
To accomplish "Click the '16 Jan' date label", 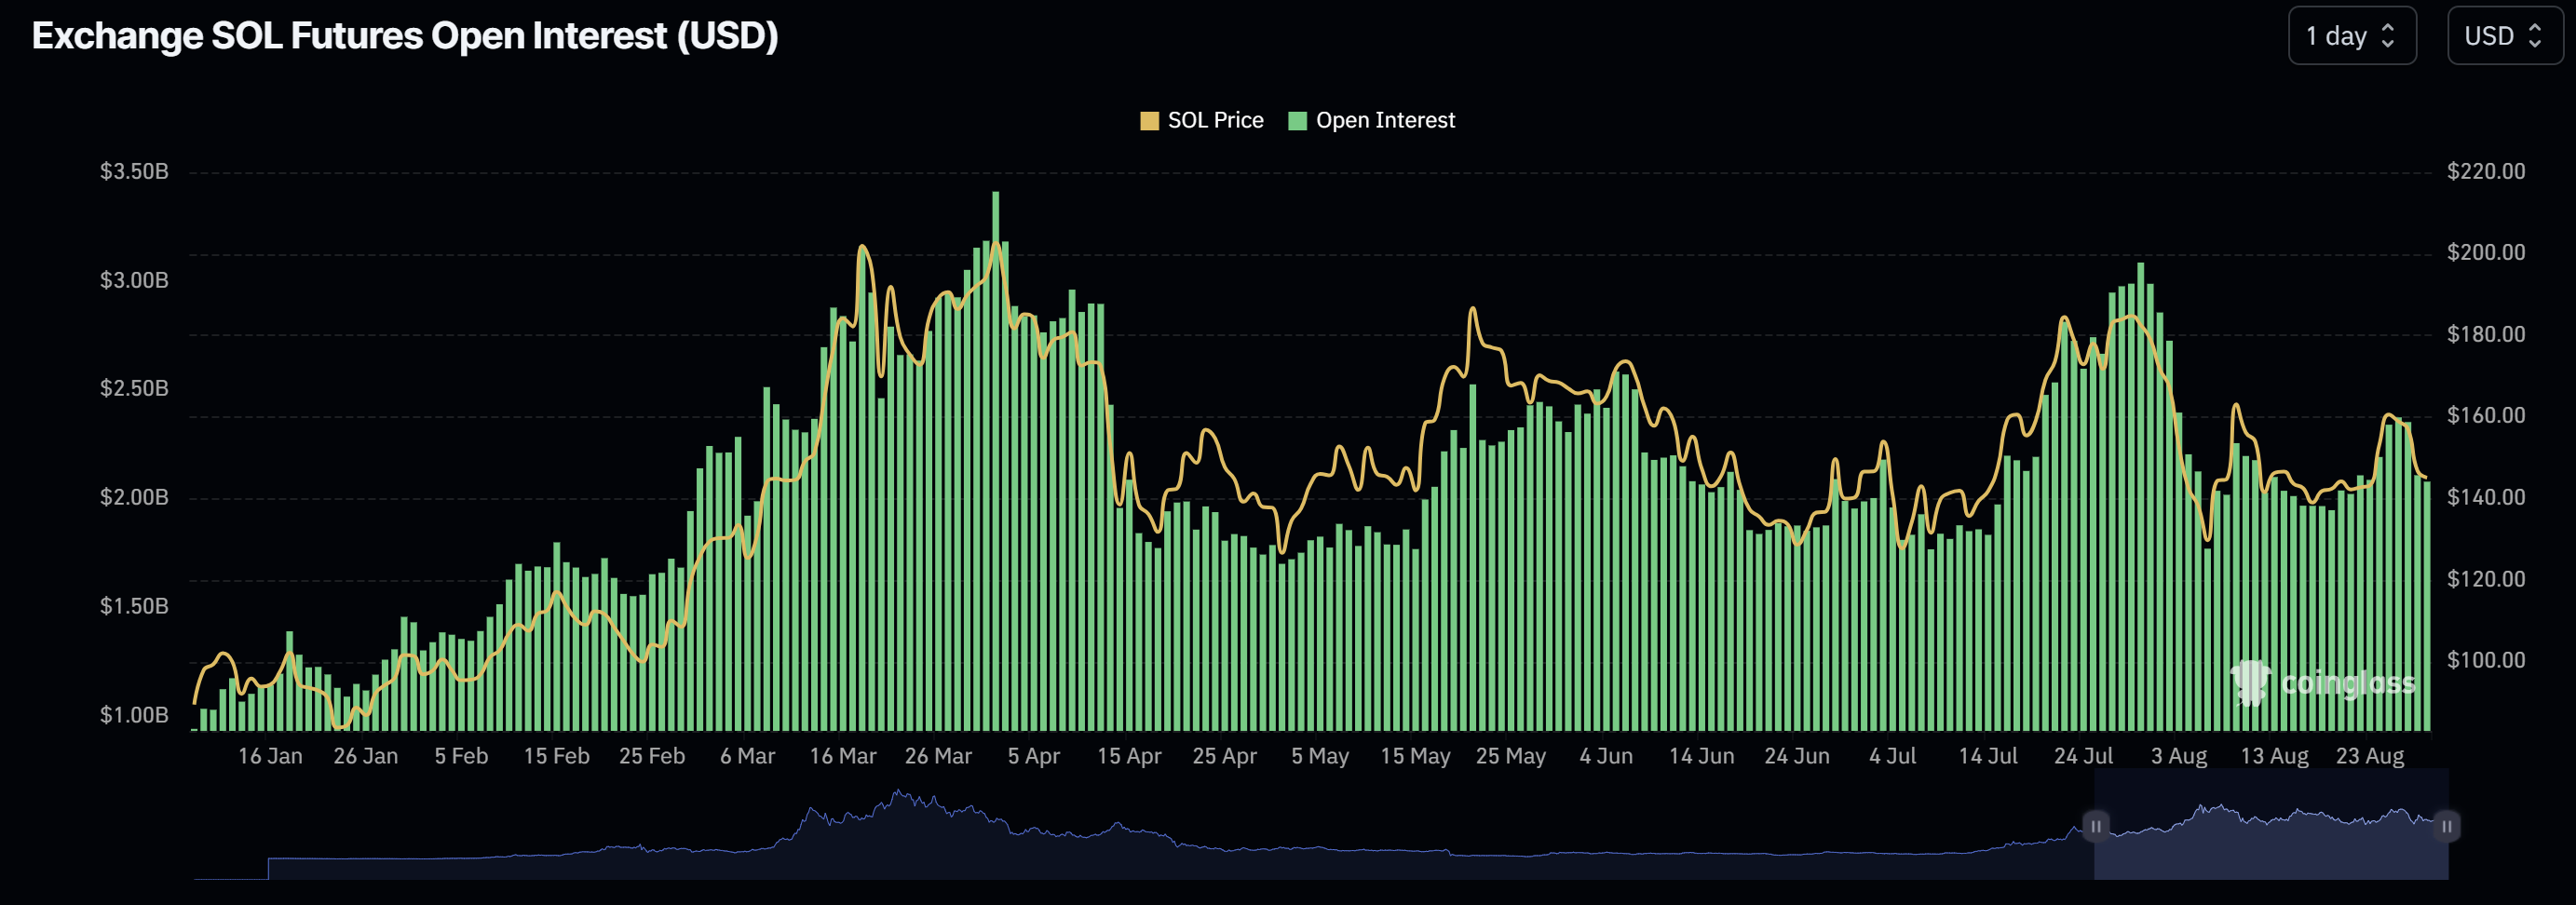I will [270, 756].
